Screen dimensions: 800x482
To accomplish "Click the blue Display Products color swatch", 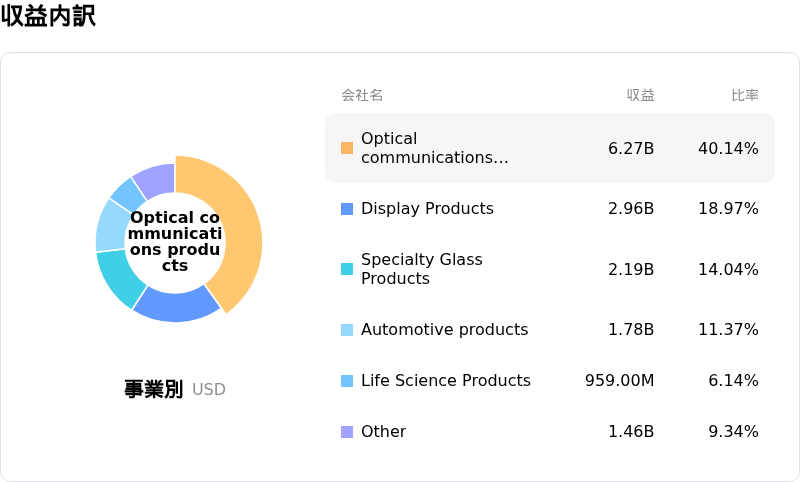I will (347, 209).
